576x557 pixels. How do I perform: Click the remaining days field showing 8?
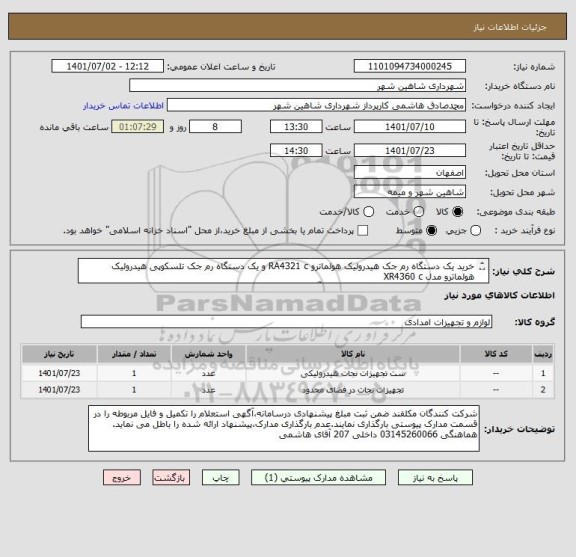tap(215, 127)
